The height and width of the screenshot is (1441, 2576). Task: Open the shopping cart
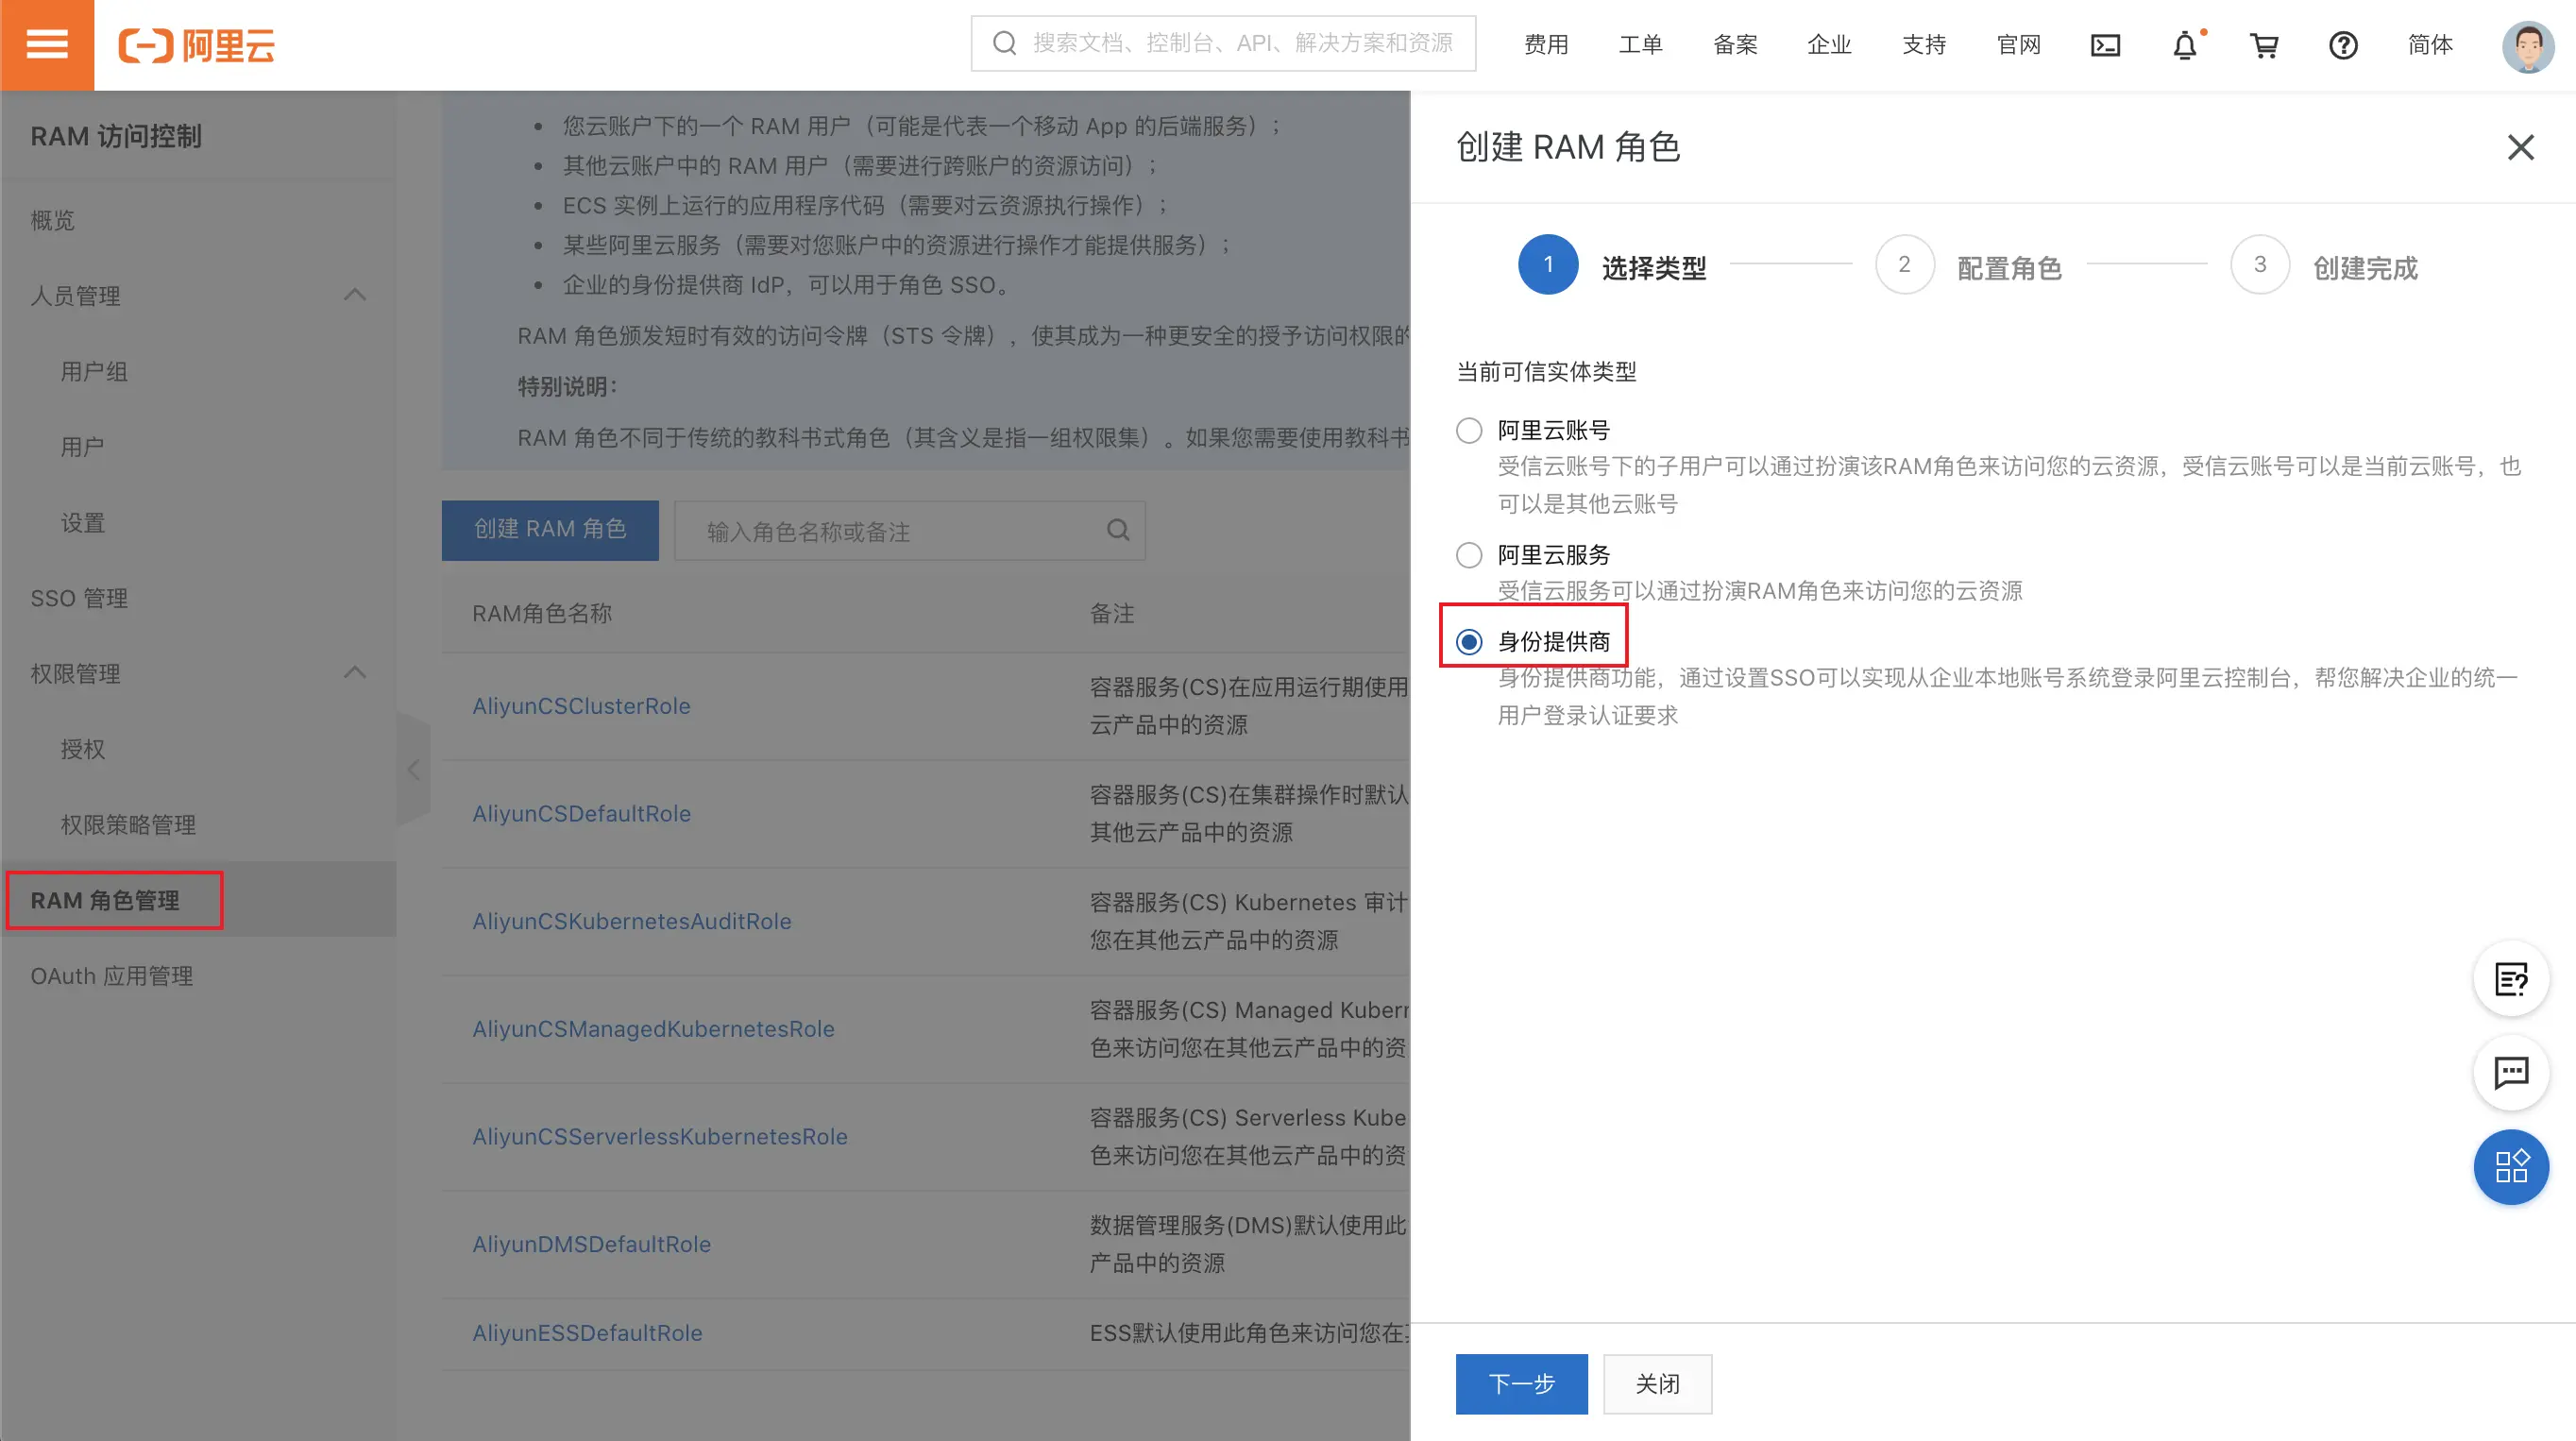click(x=2265, y=45)
